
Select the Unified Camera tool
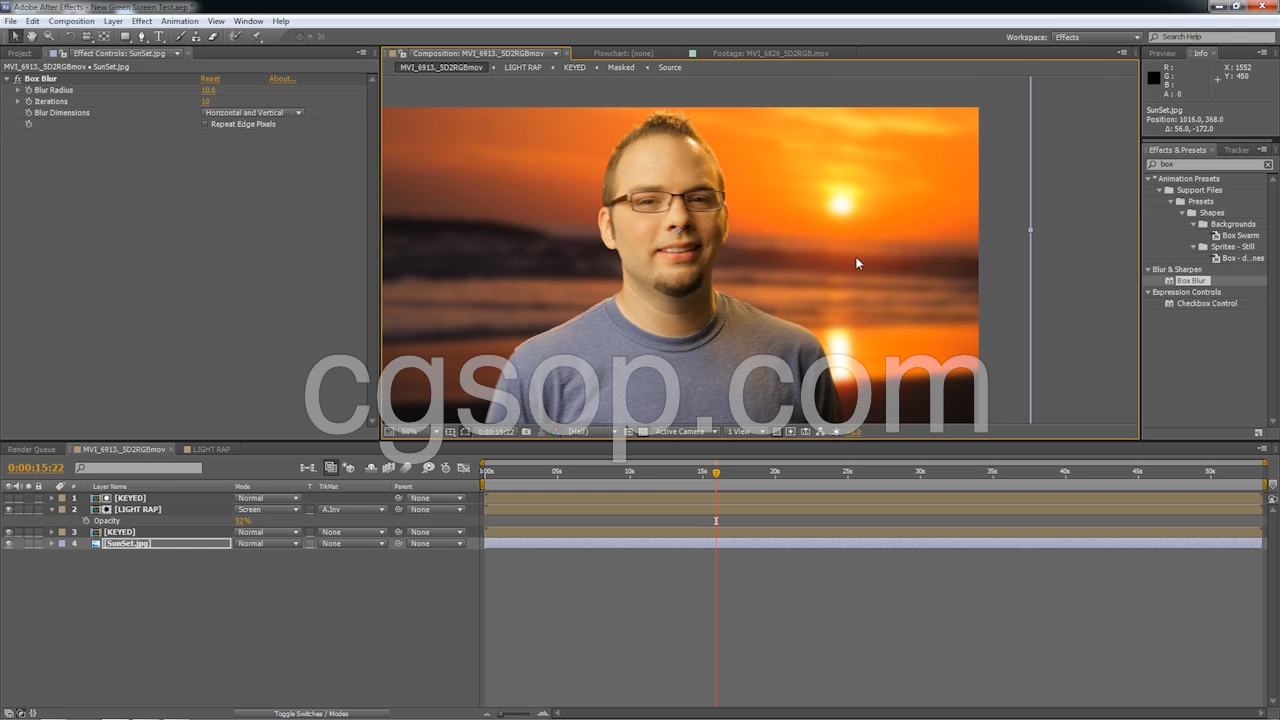click(x=87, y=37)
